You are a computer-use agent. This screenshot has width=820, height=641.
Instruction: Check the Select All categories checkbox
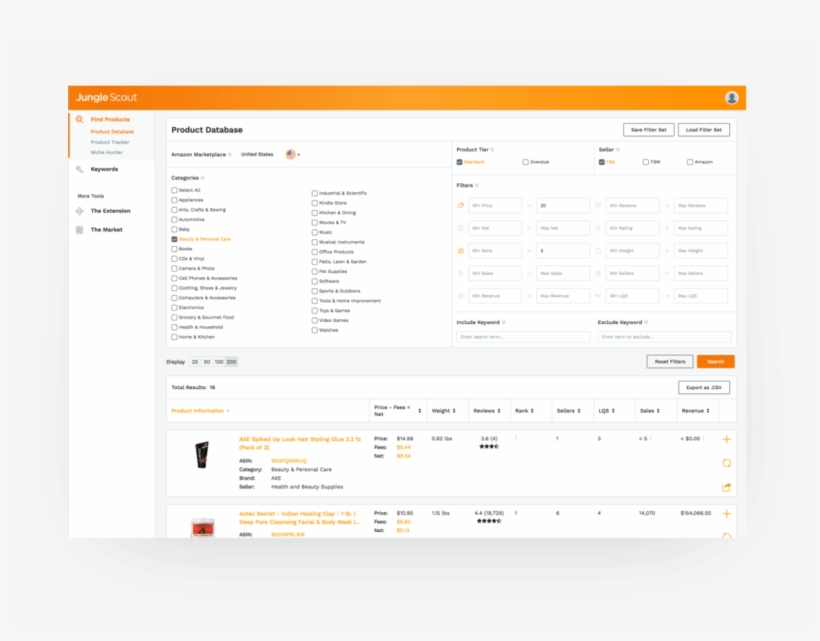point(174,190)
